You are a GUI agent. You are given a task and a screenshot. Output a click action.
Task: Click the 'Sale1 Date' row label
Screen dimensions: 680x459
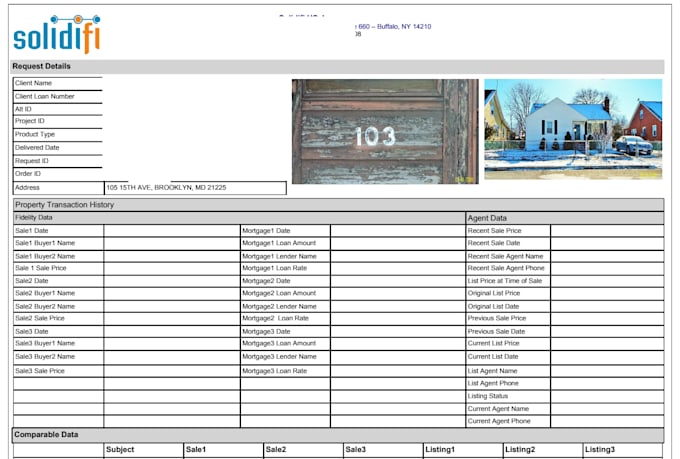coord(32,231)
